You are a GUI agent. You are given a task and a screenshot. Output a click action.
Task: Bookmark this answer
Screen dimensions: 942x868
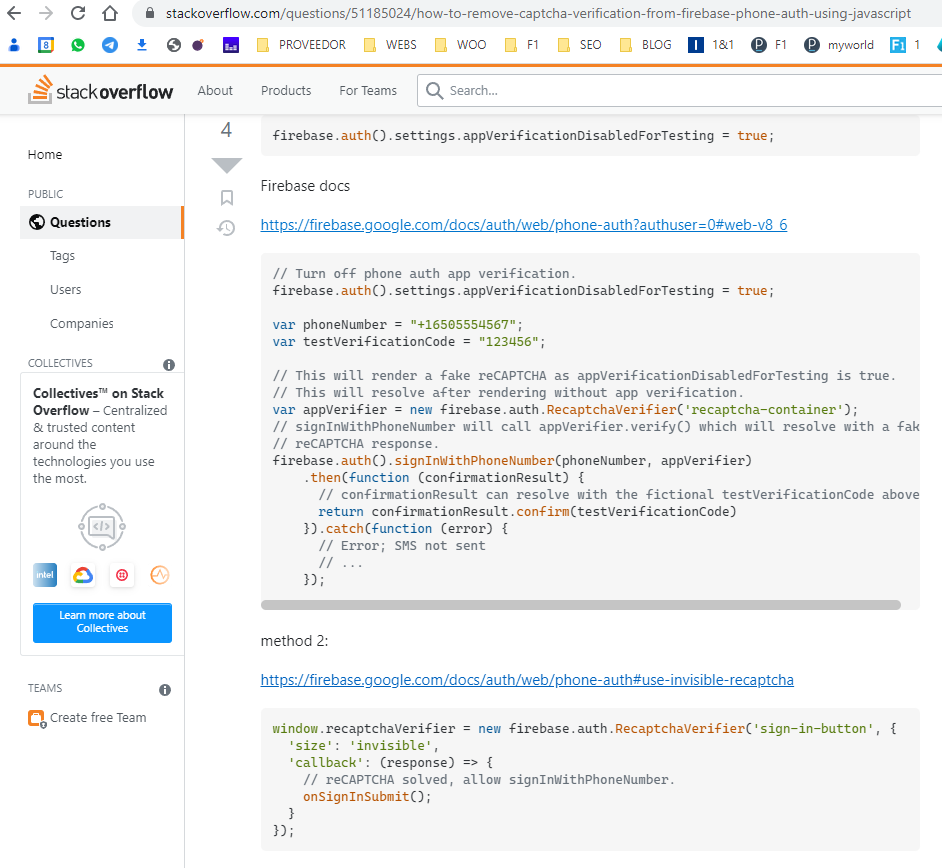(x=226, y=198)
